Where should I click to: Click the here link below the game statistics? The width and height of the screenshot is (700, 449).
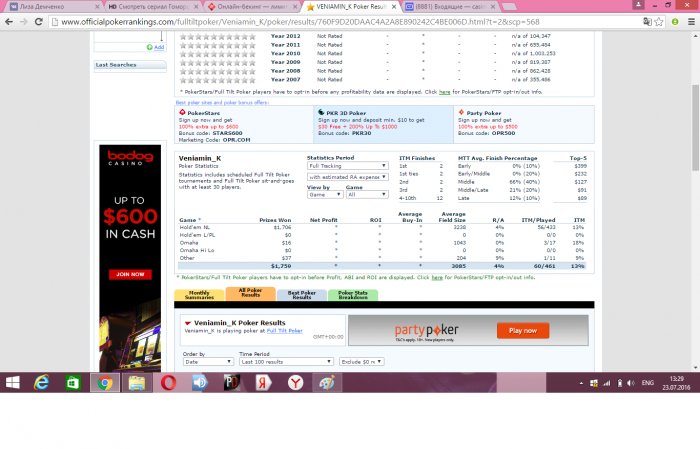[x=437, y=278]
